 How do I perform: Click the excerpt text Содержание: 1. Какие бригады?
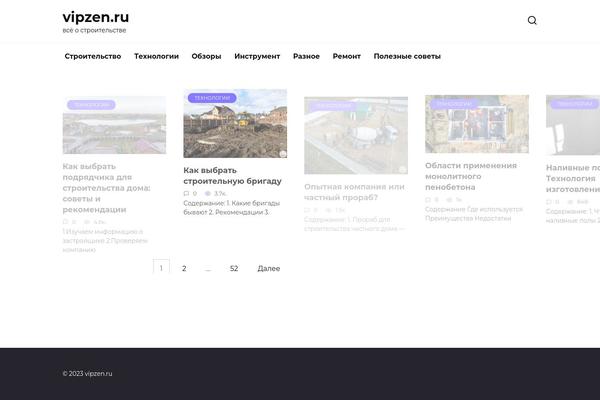[232, 207]
